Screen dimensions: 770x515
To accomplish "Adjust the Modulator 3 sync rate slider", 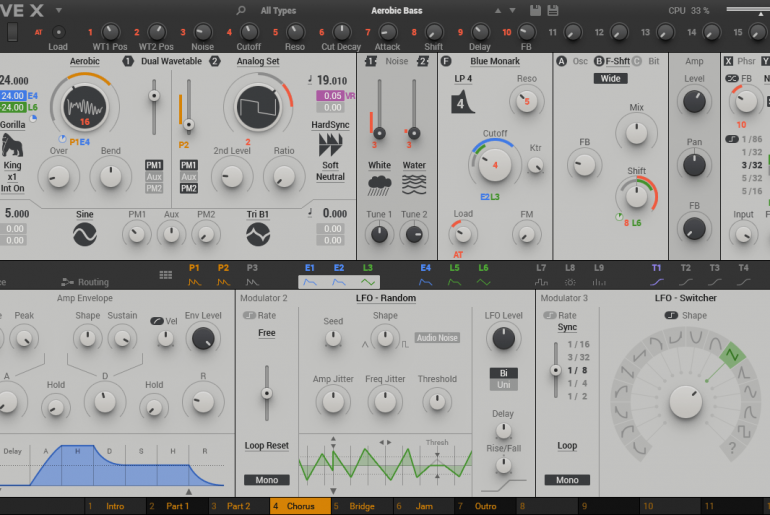I will click(x=555, y=370).
